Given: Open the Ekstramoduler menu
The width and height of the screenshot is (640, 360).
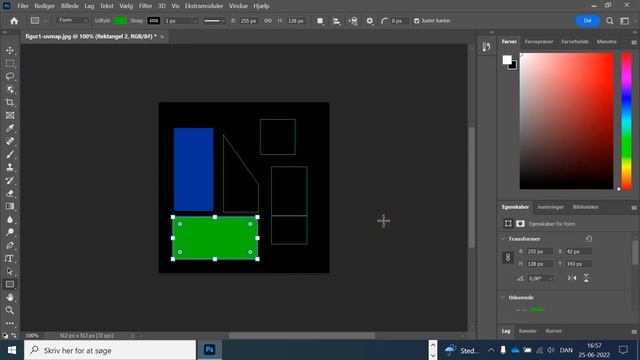Looking at the screenshot, I should coord(204,6).
